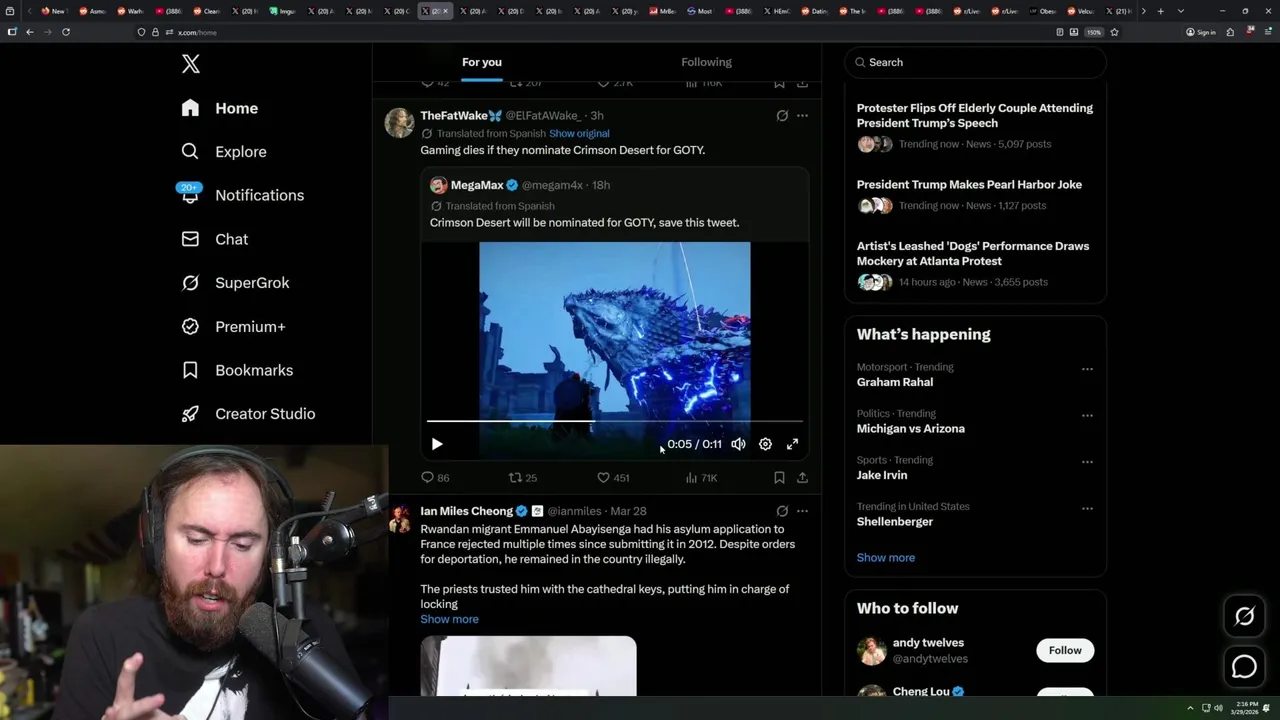1280x720 pixels.
Task: Open more options for Michigan vs Arizona trend
Action: tap(1087, 415)
